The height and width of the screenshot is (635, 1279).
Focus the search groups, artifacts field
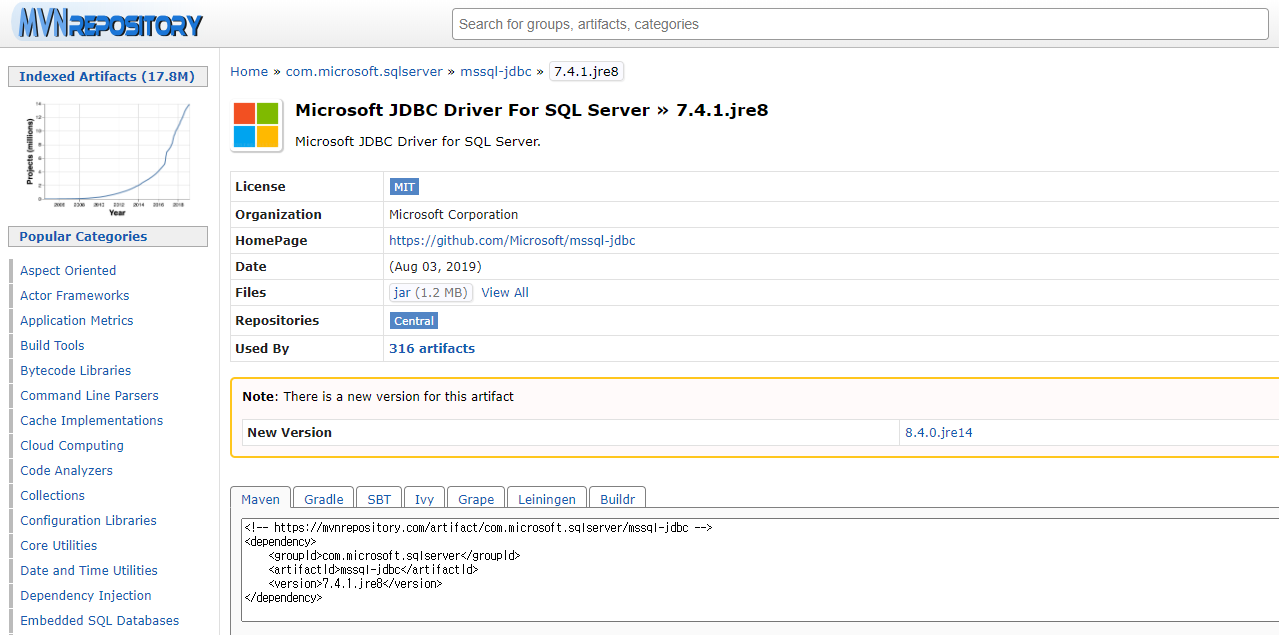[x=860, y=24]
